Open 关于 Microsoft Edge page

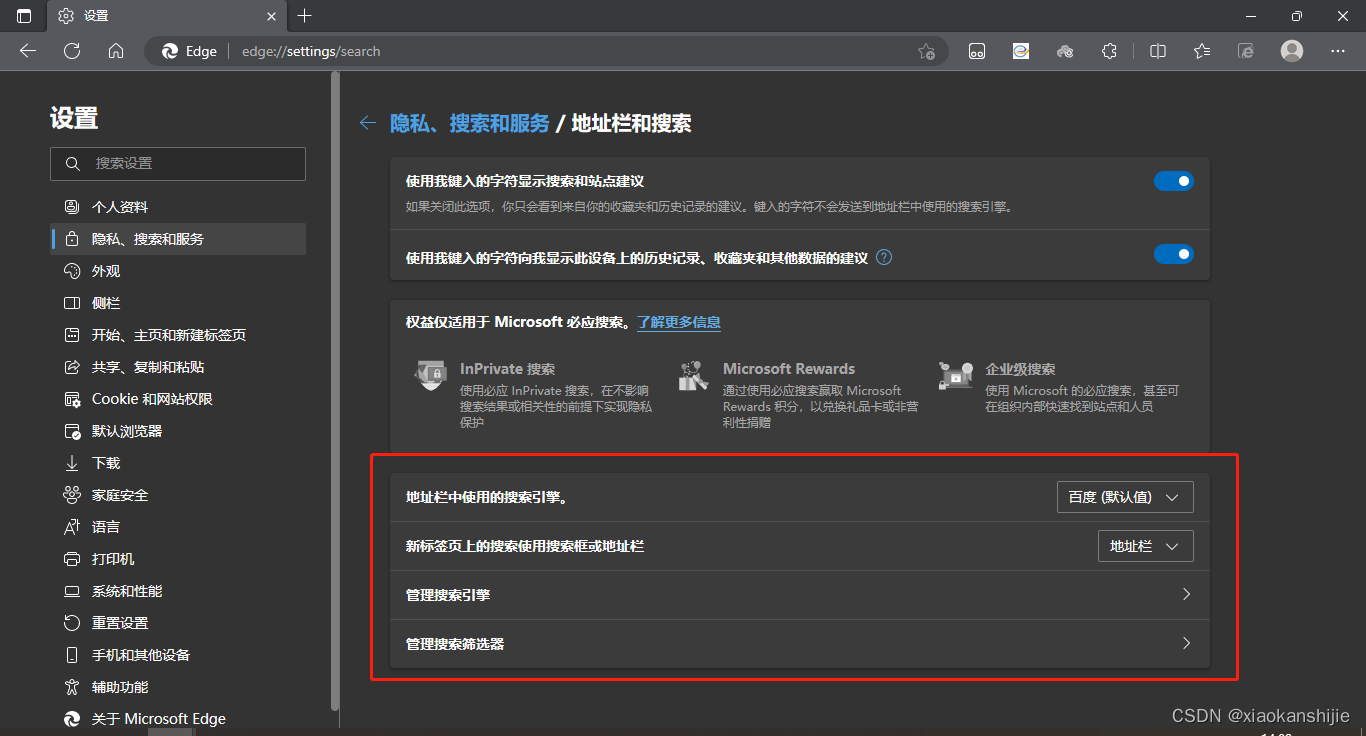[x=178, y=719]
